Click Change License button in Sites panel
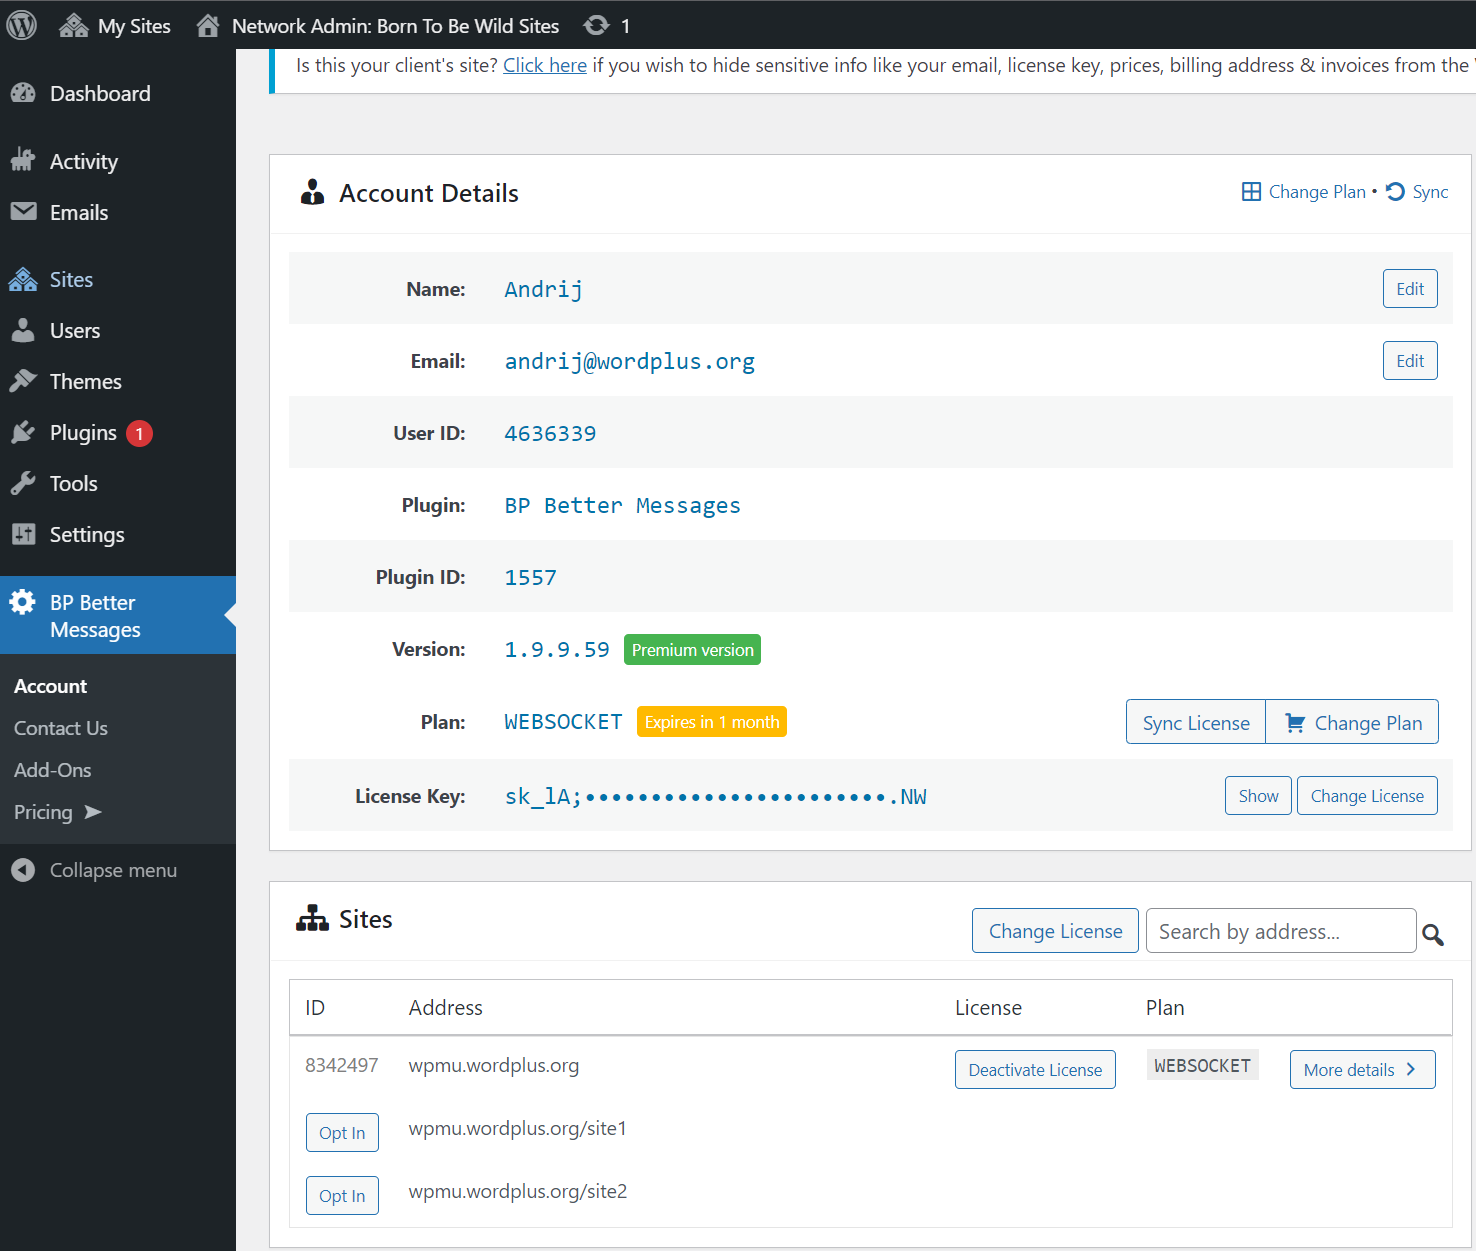The image size is (1476, 1251). [1055, 931]
